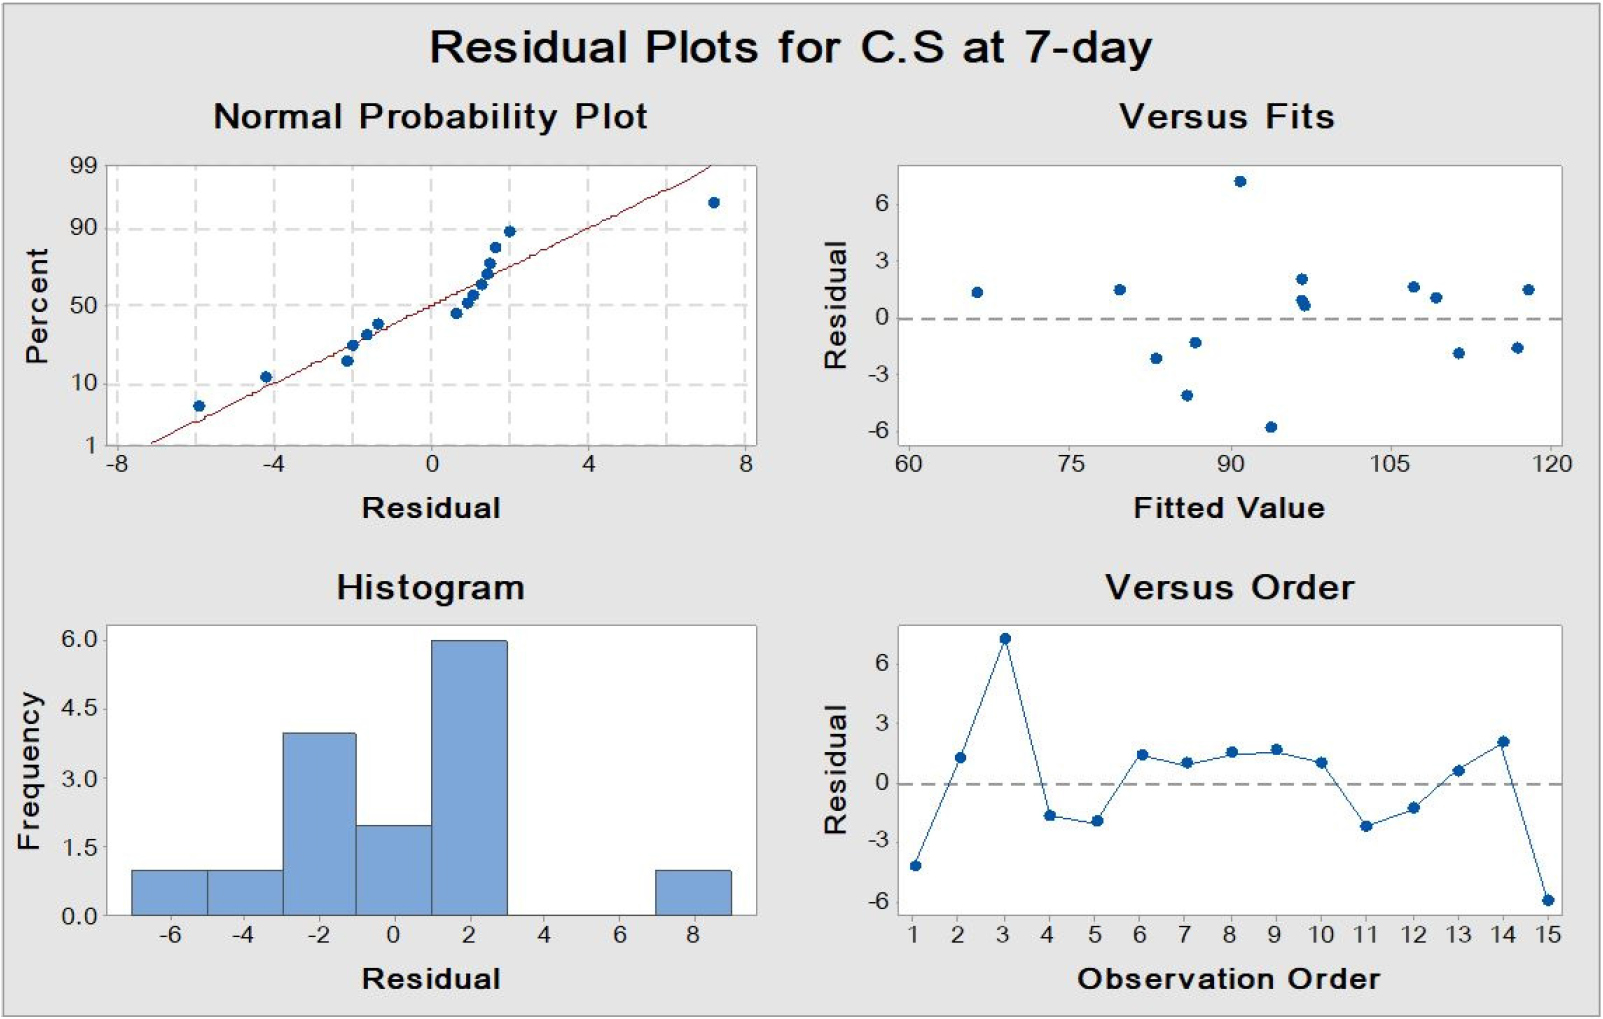Click the "Versus Fits" plot title
This screenshot has width=1603, height=1019.
pos(1226,116)
